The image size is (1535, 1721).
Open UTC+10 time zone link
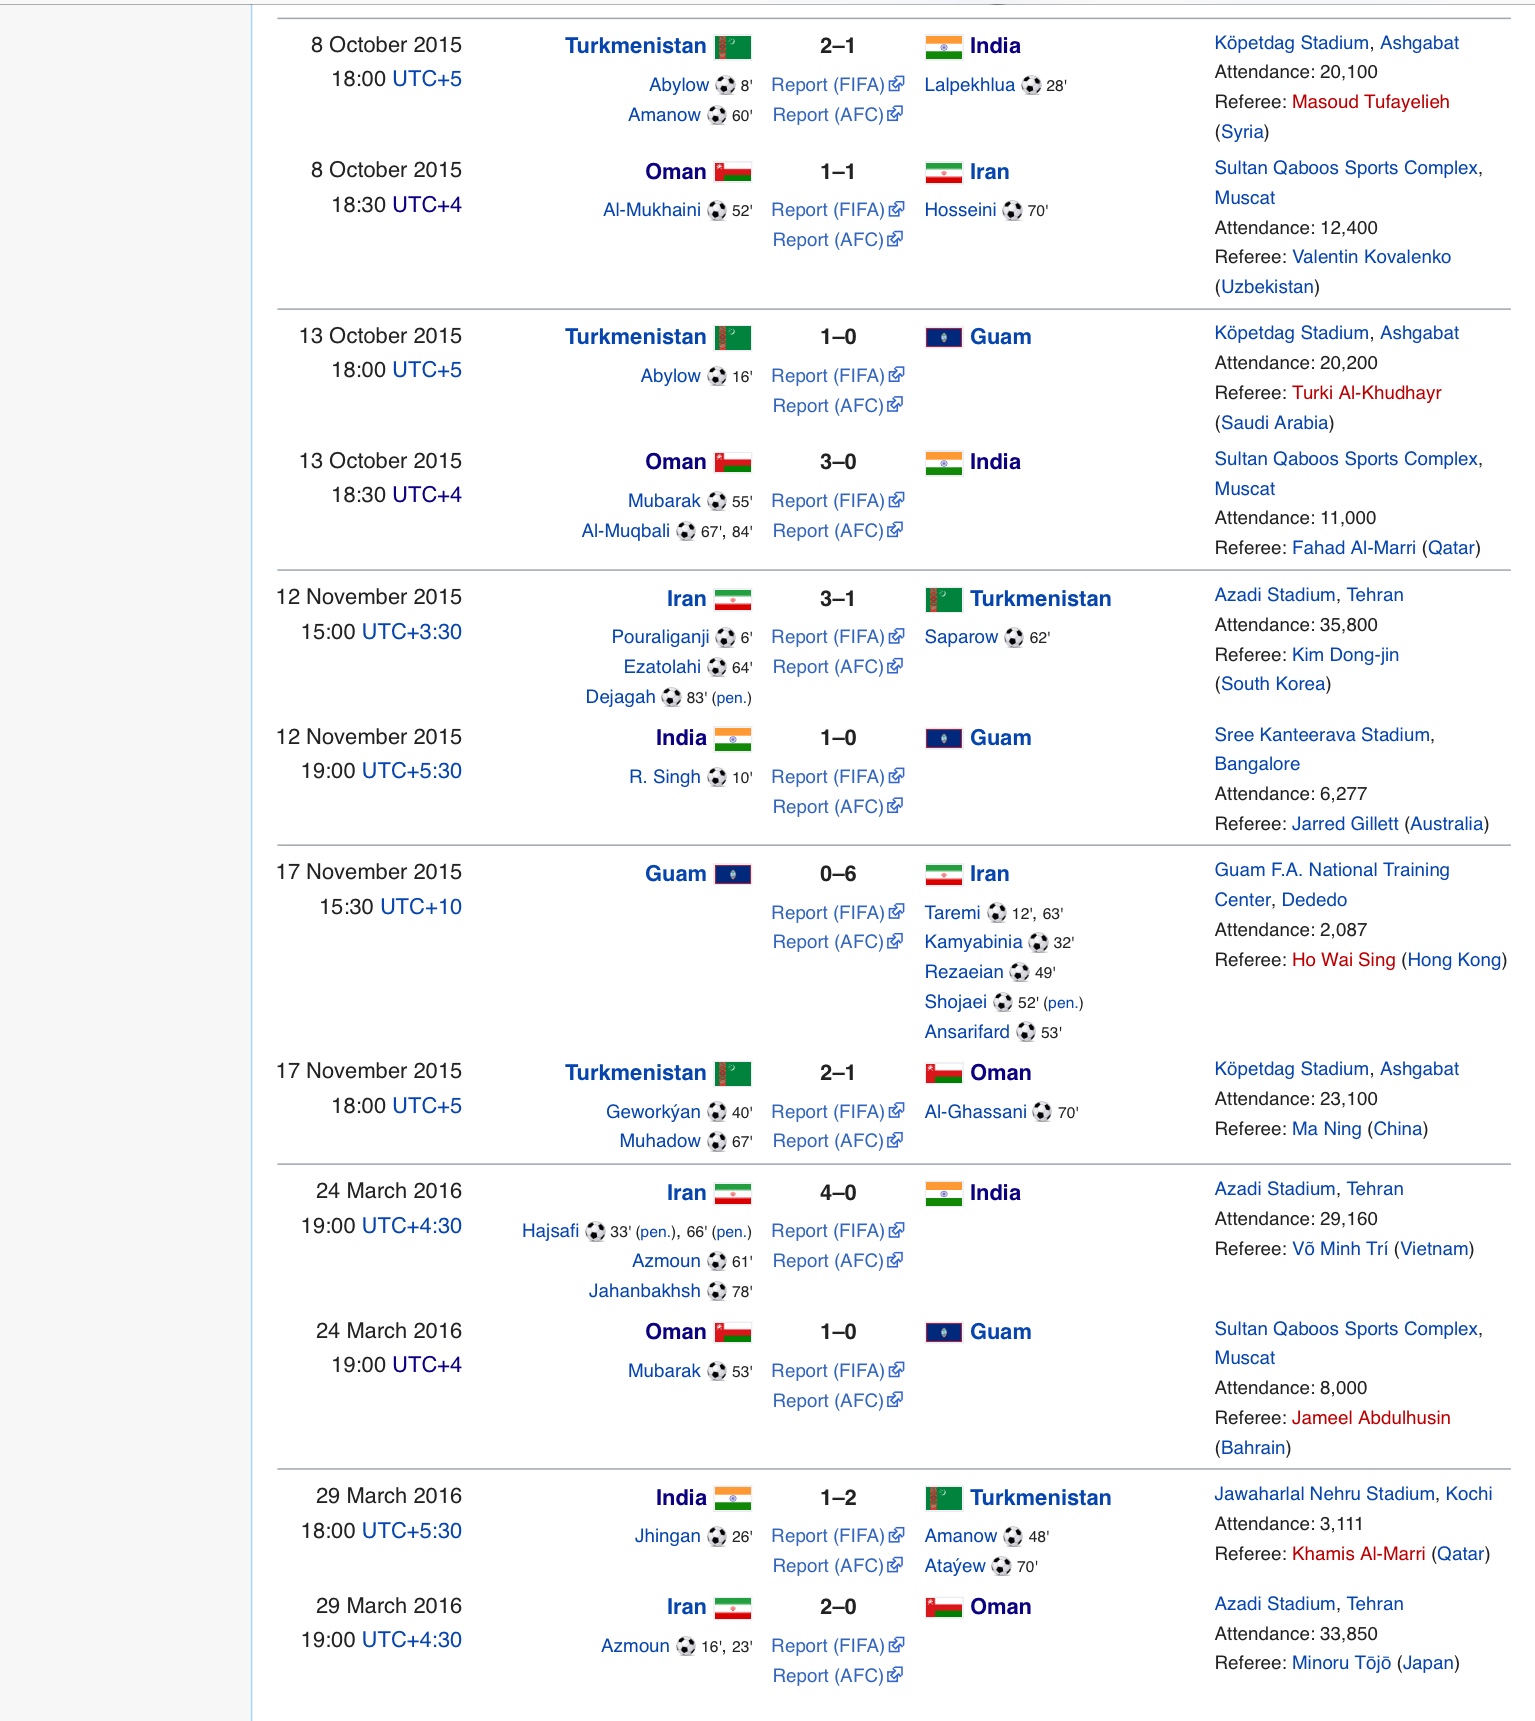point(420,907)
